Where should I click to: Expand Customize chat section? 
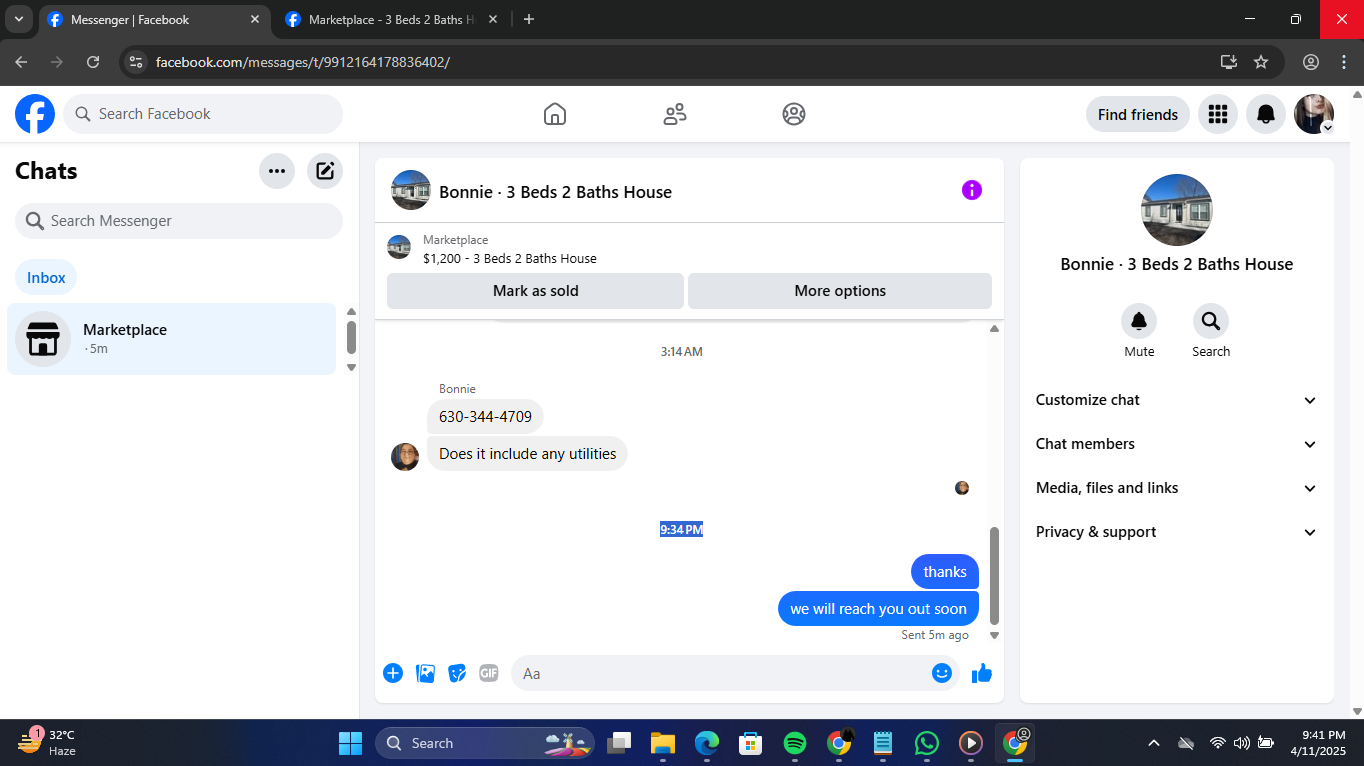1177,400
